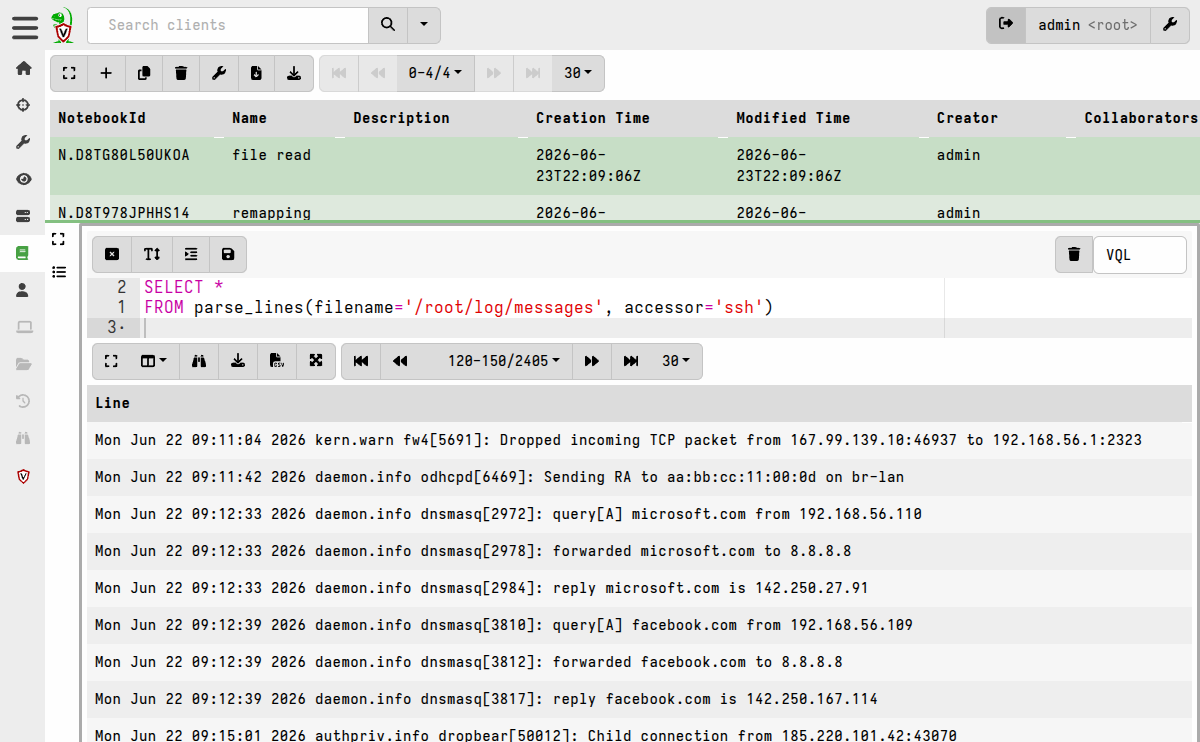Open history icon in sidebar

pyautogui.click(x=23, y=401)
